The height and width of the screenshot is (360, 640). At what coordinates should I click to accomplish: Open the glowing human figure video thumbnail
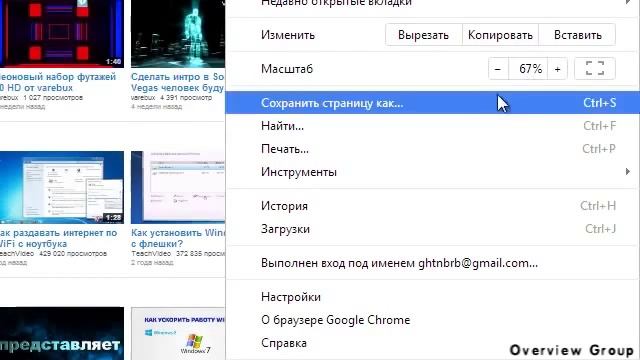(x=178, y=33)
